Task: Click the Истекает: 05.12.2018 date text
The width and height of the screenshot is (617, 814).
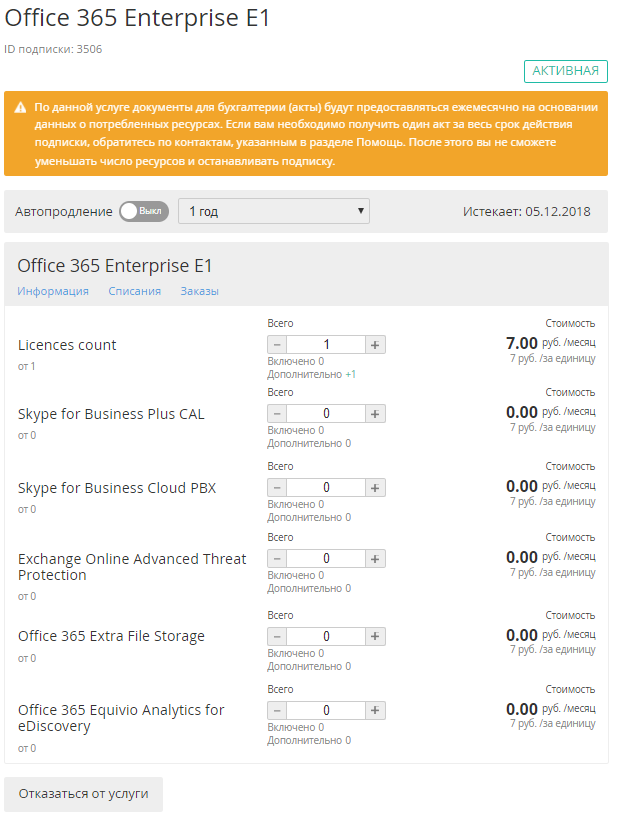Action: pos(527,211)
